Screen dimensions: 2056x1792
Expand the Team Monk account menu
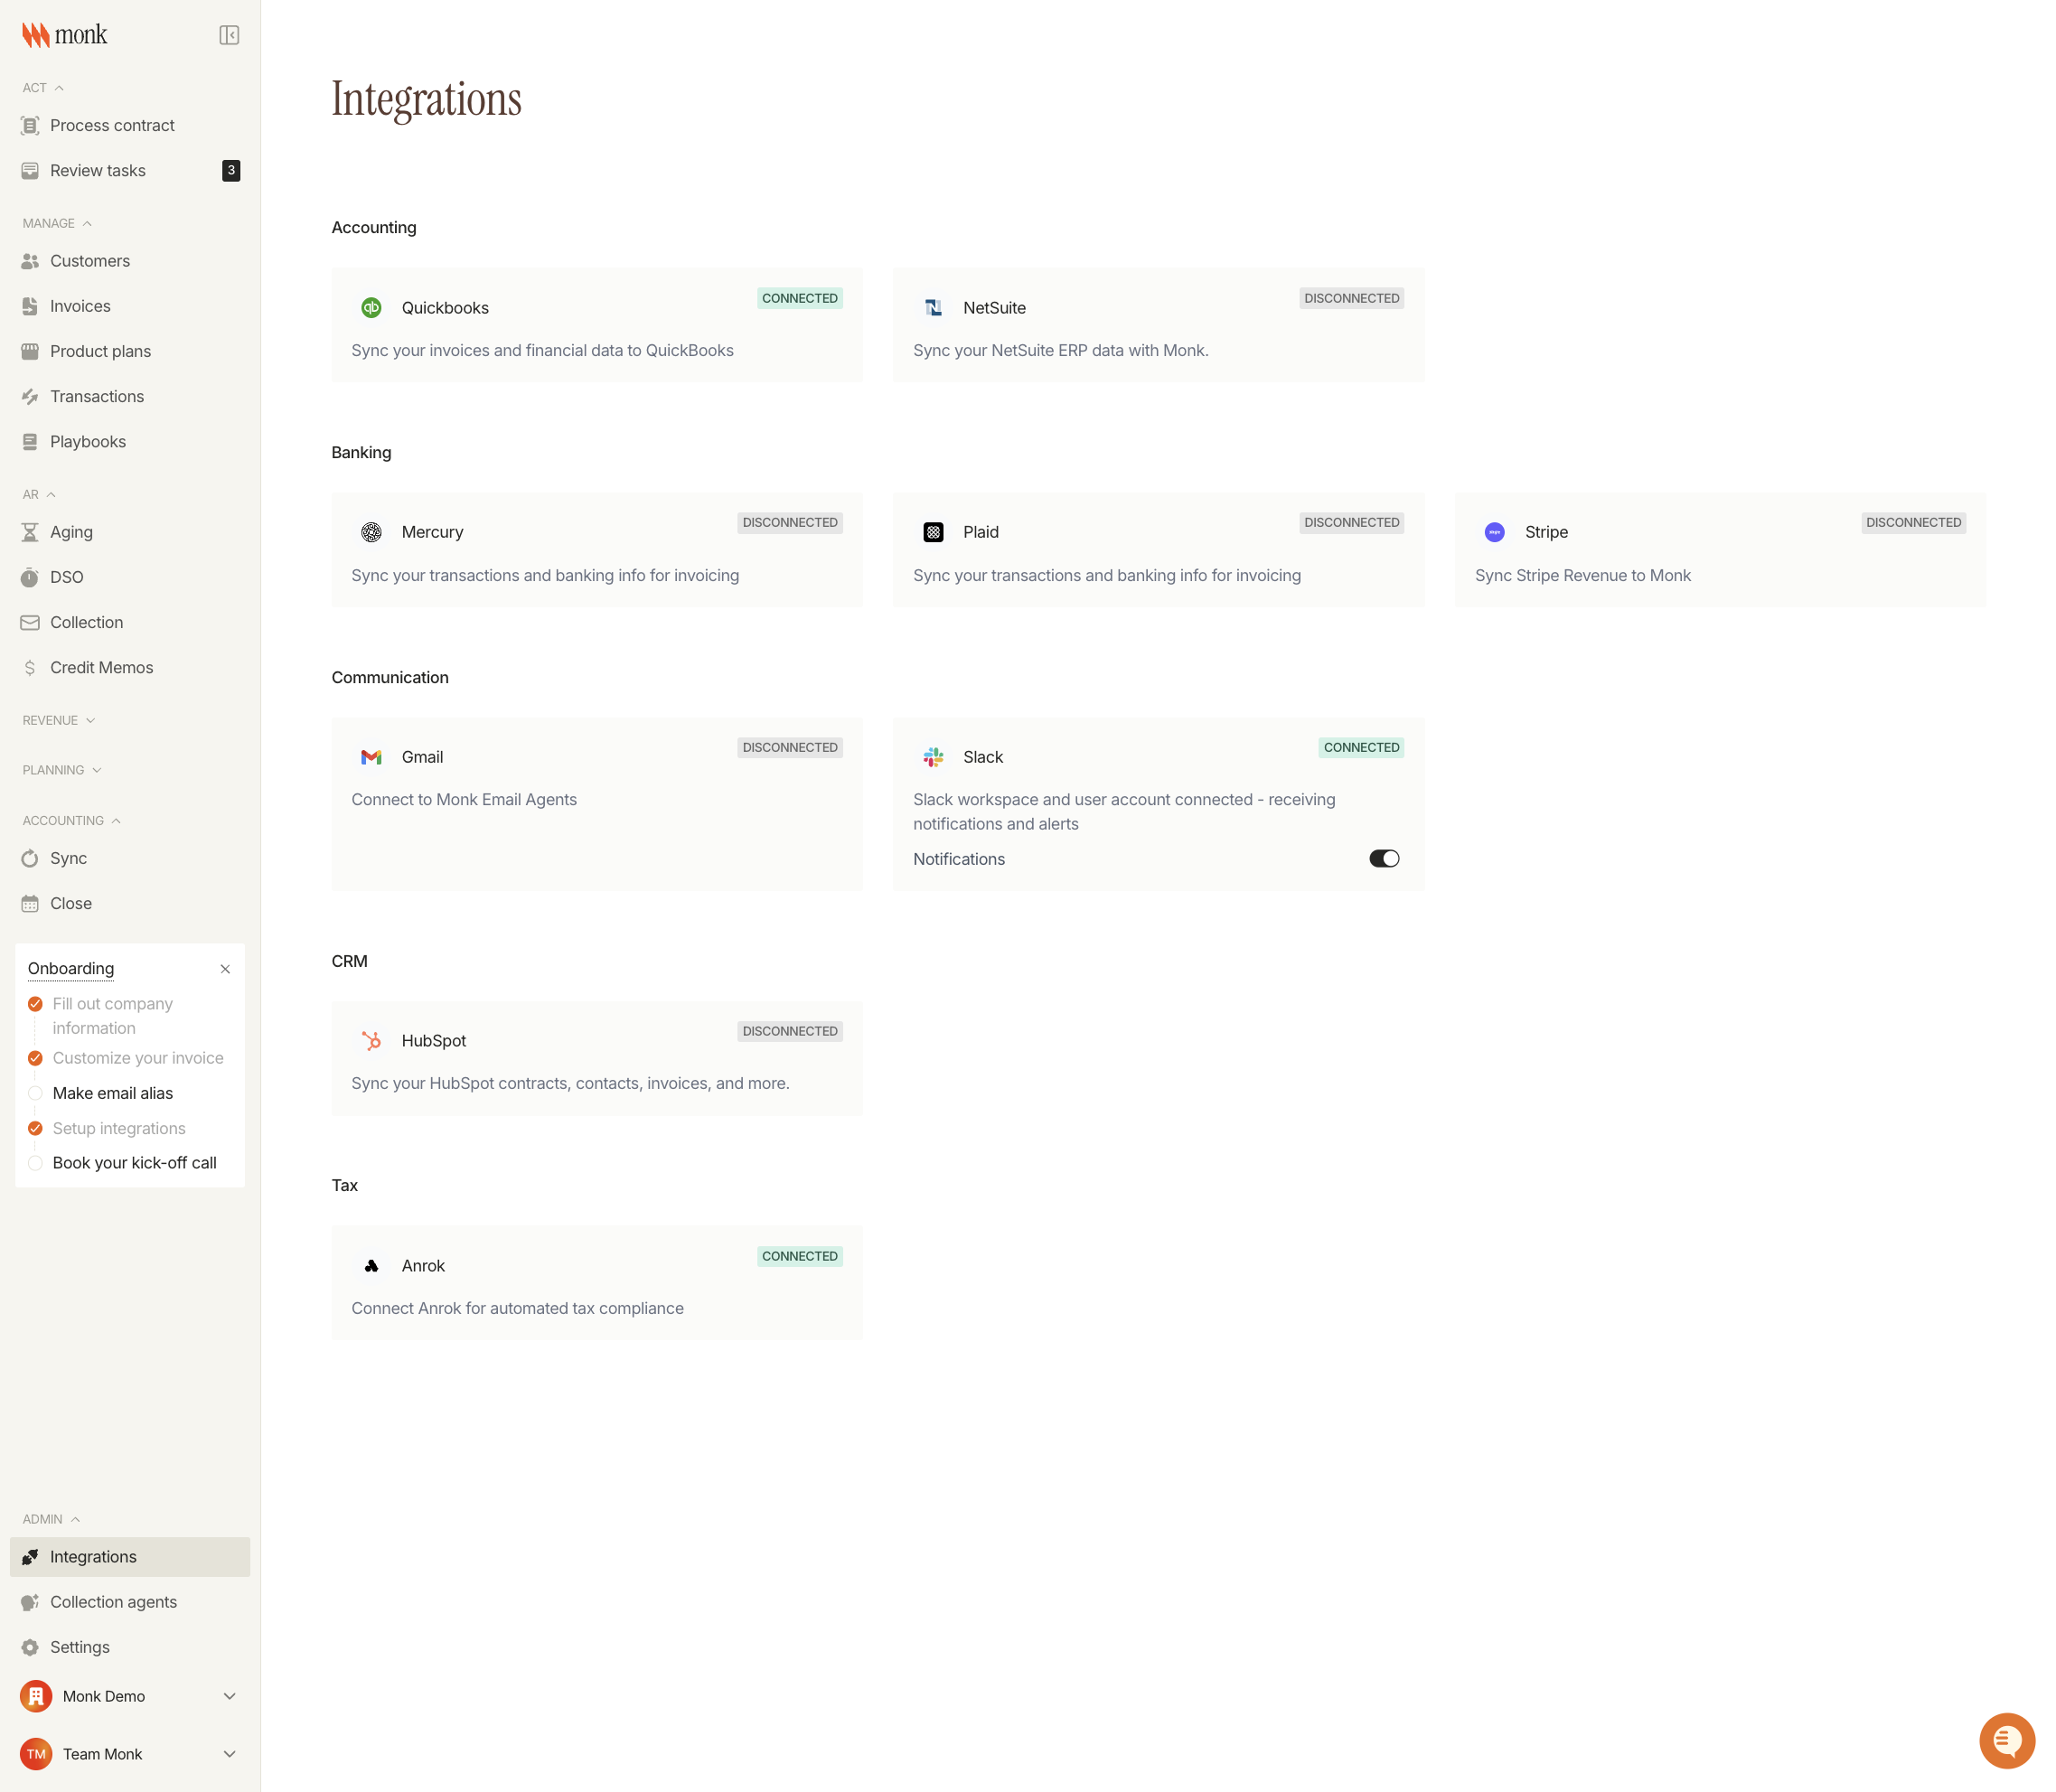(x=229, y=1753)
